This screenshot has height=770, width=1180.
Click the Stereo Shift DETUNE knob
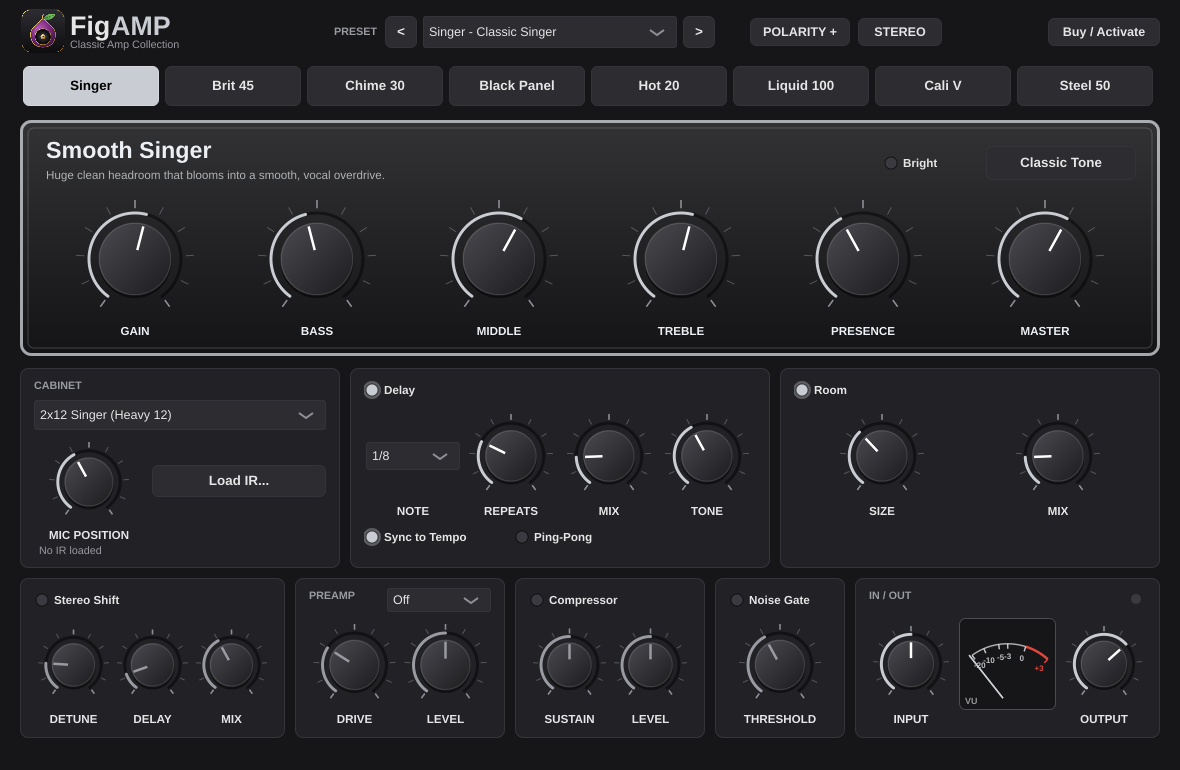click(73, 665)
